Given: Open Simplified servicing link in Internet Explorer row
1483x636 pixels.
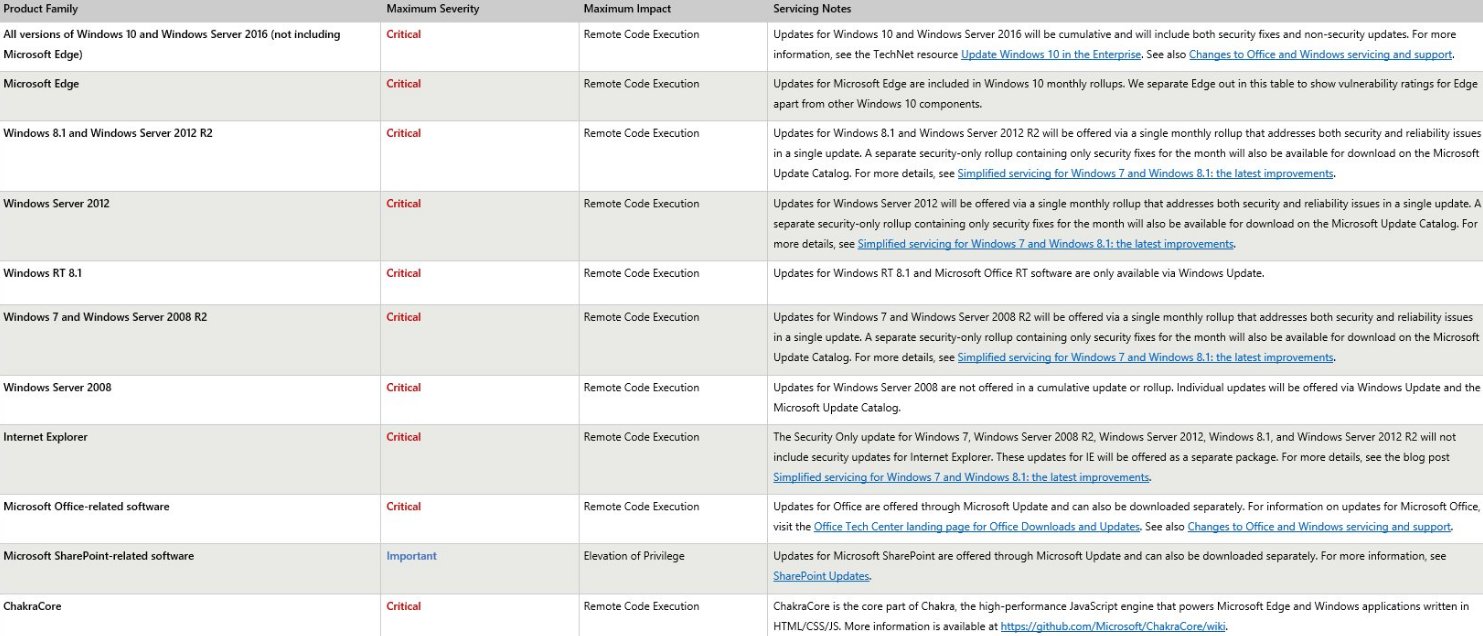Looking at the screenshot, I should [x=961, y=478].
